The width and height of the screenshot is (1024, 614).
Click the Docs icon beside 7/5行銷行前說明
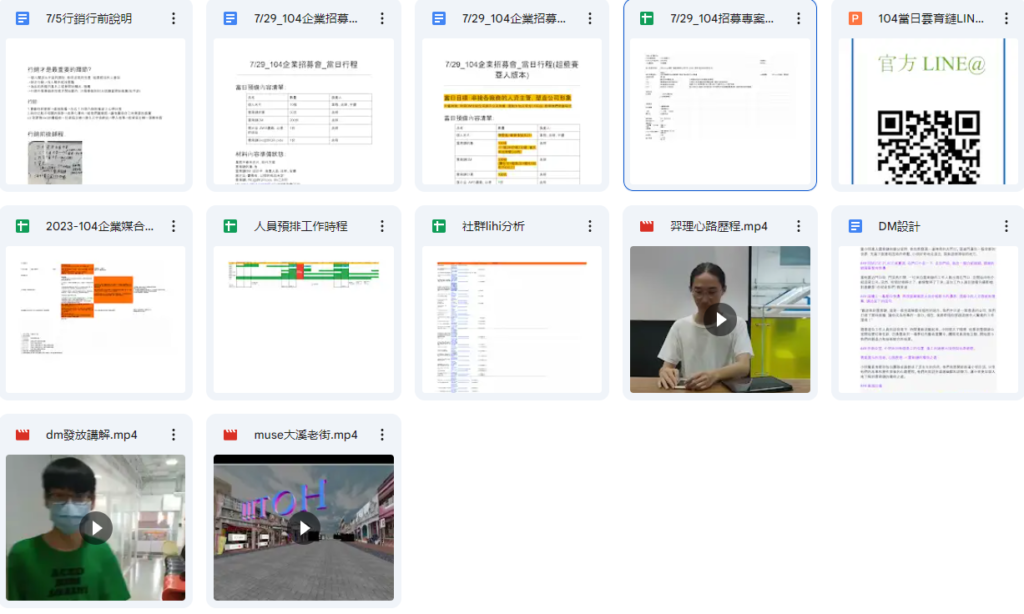(x=23, y=19)
